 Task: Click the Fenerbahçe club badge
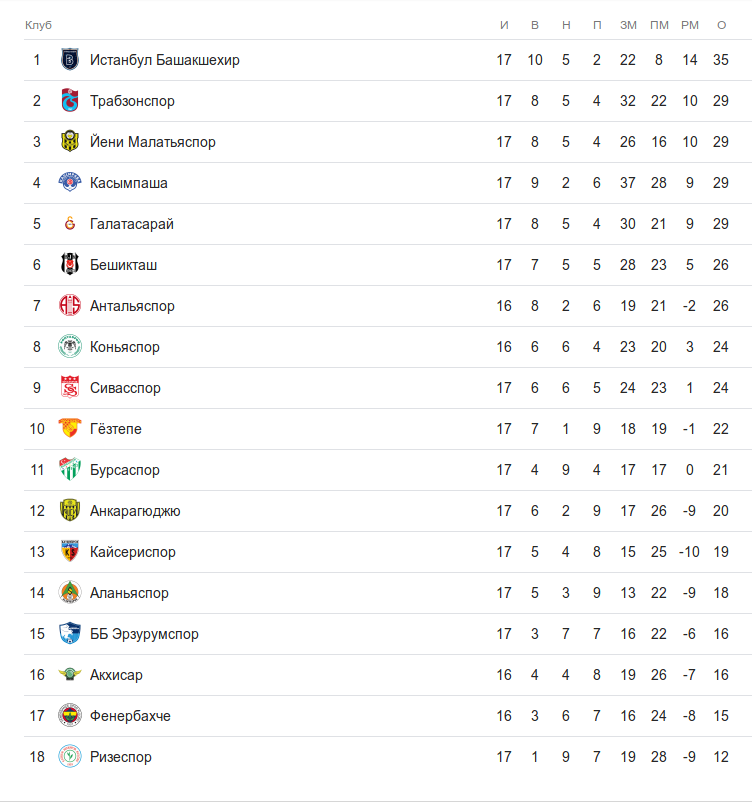click(70, 716)
